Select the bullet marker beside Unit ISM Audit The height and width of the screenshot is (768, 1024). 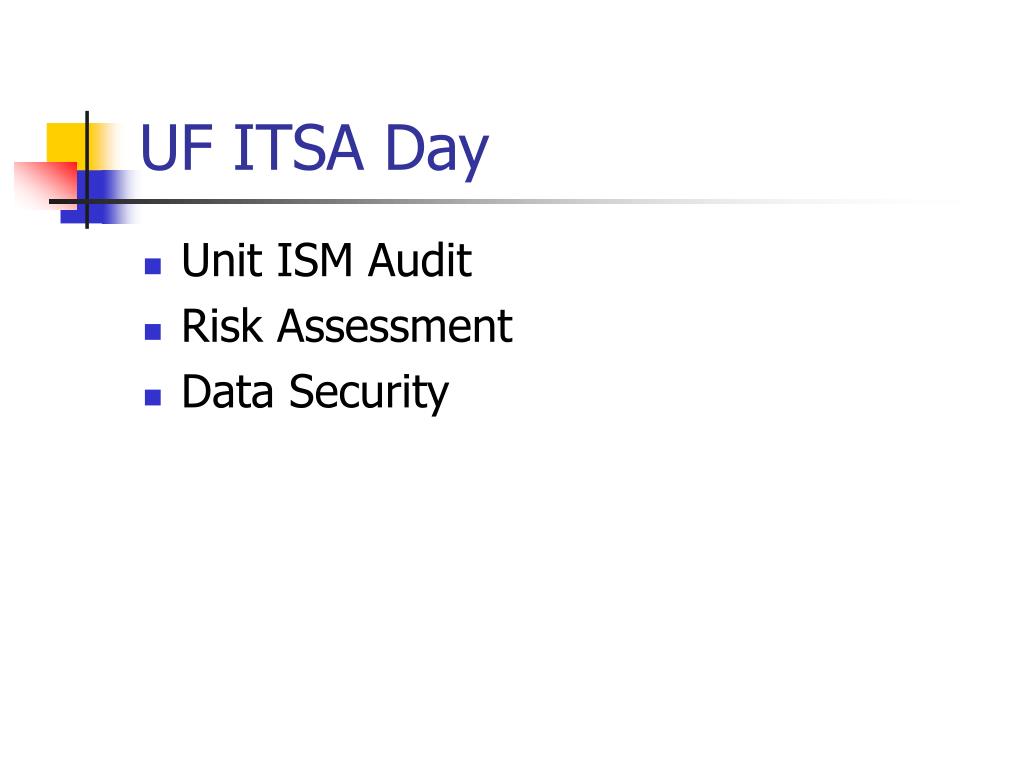153,266
